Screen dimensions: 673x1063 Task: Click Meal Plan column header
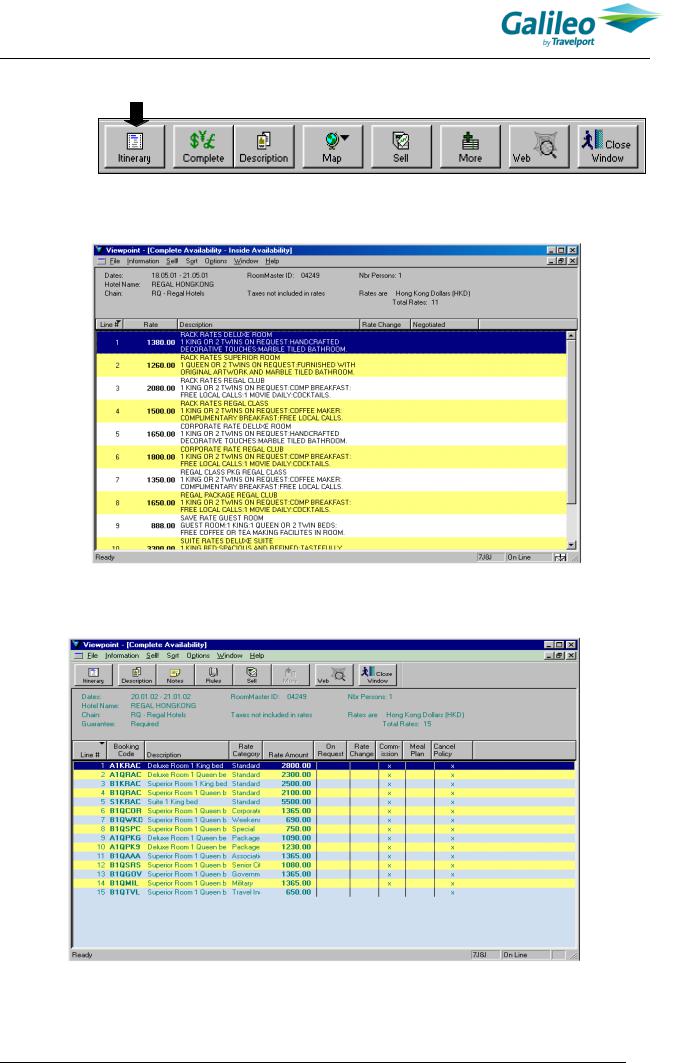[x=417, y=750]
